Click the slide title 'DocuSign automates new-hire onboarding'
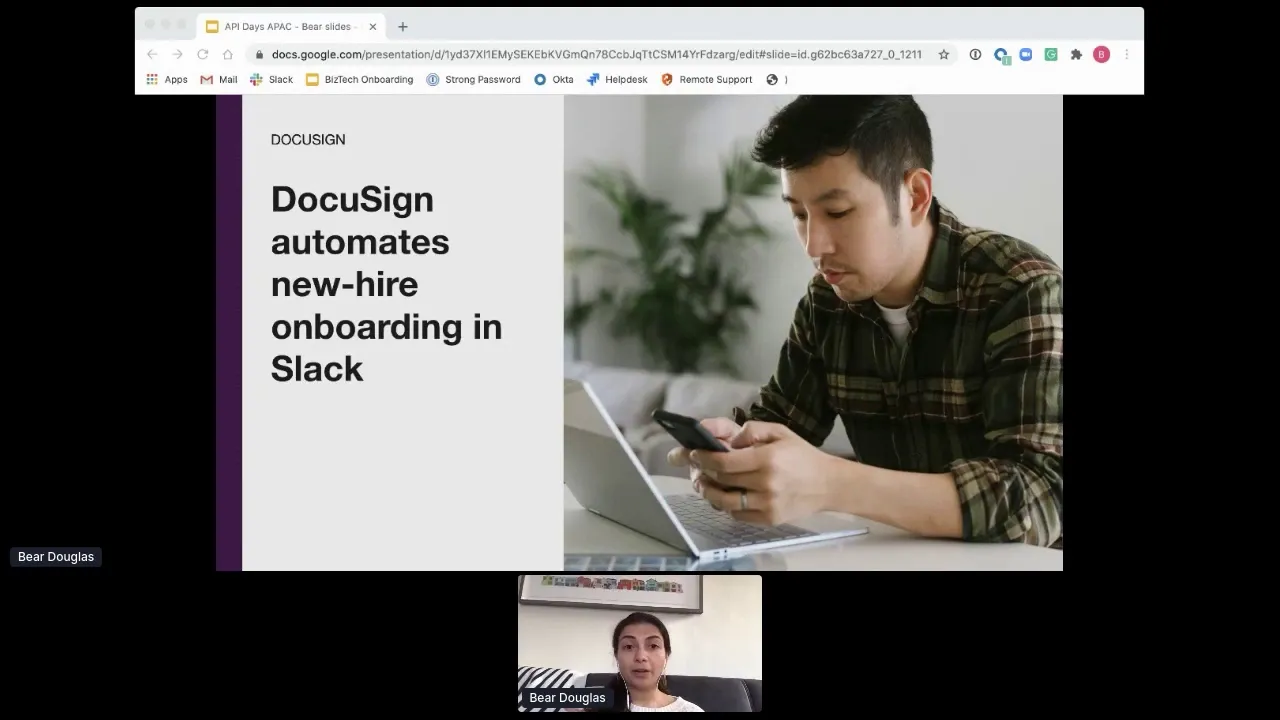Screen dimensions: 1280x720 [x=386, y=284]
